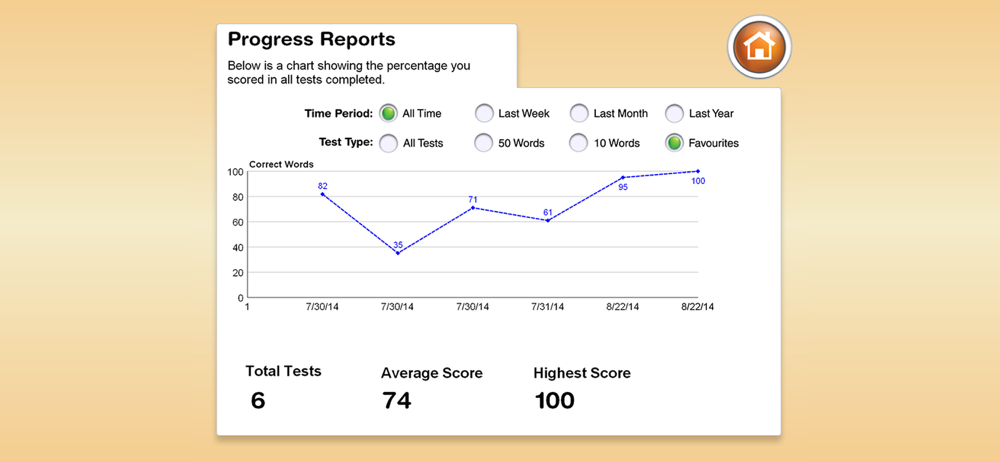The width and height of the screenshot is (1000, 462).
Task: Click the Correct Words axis title
Action: (x=281, y=164)
